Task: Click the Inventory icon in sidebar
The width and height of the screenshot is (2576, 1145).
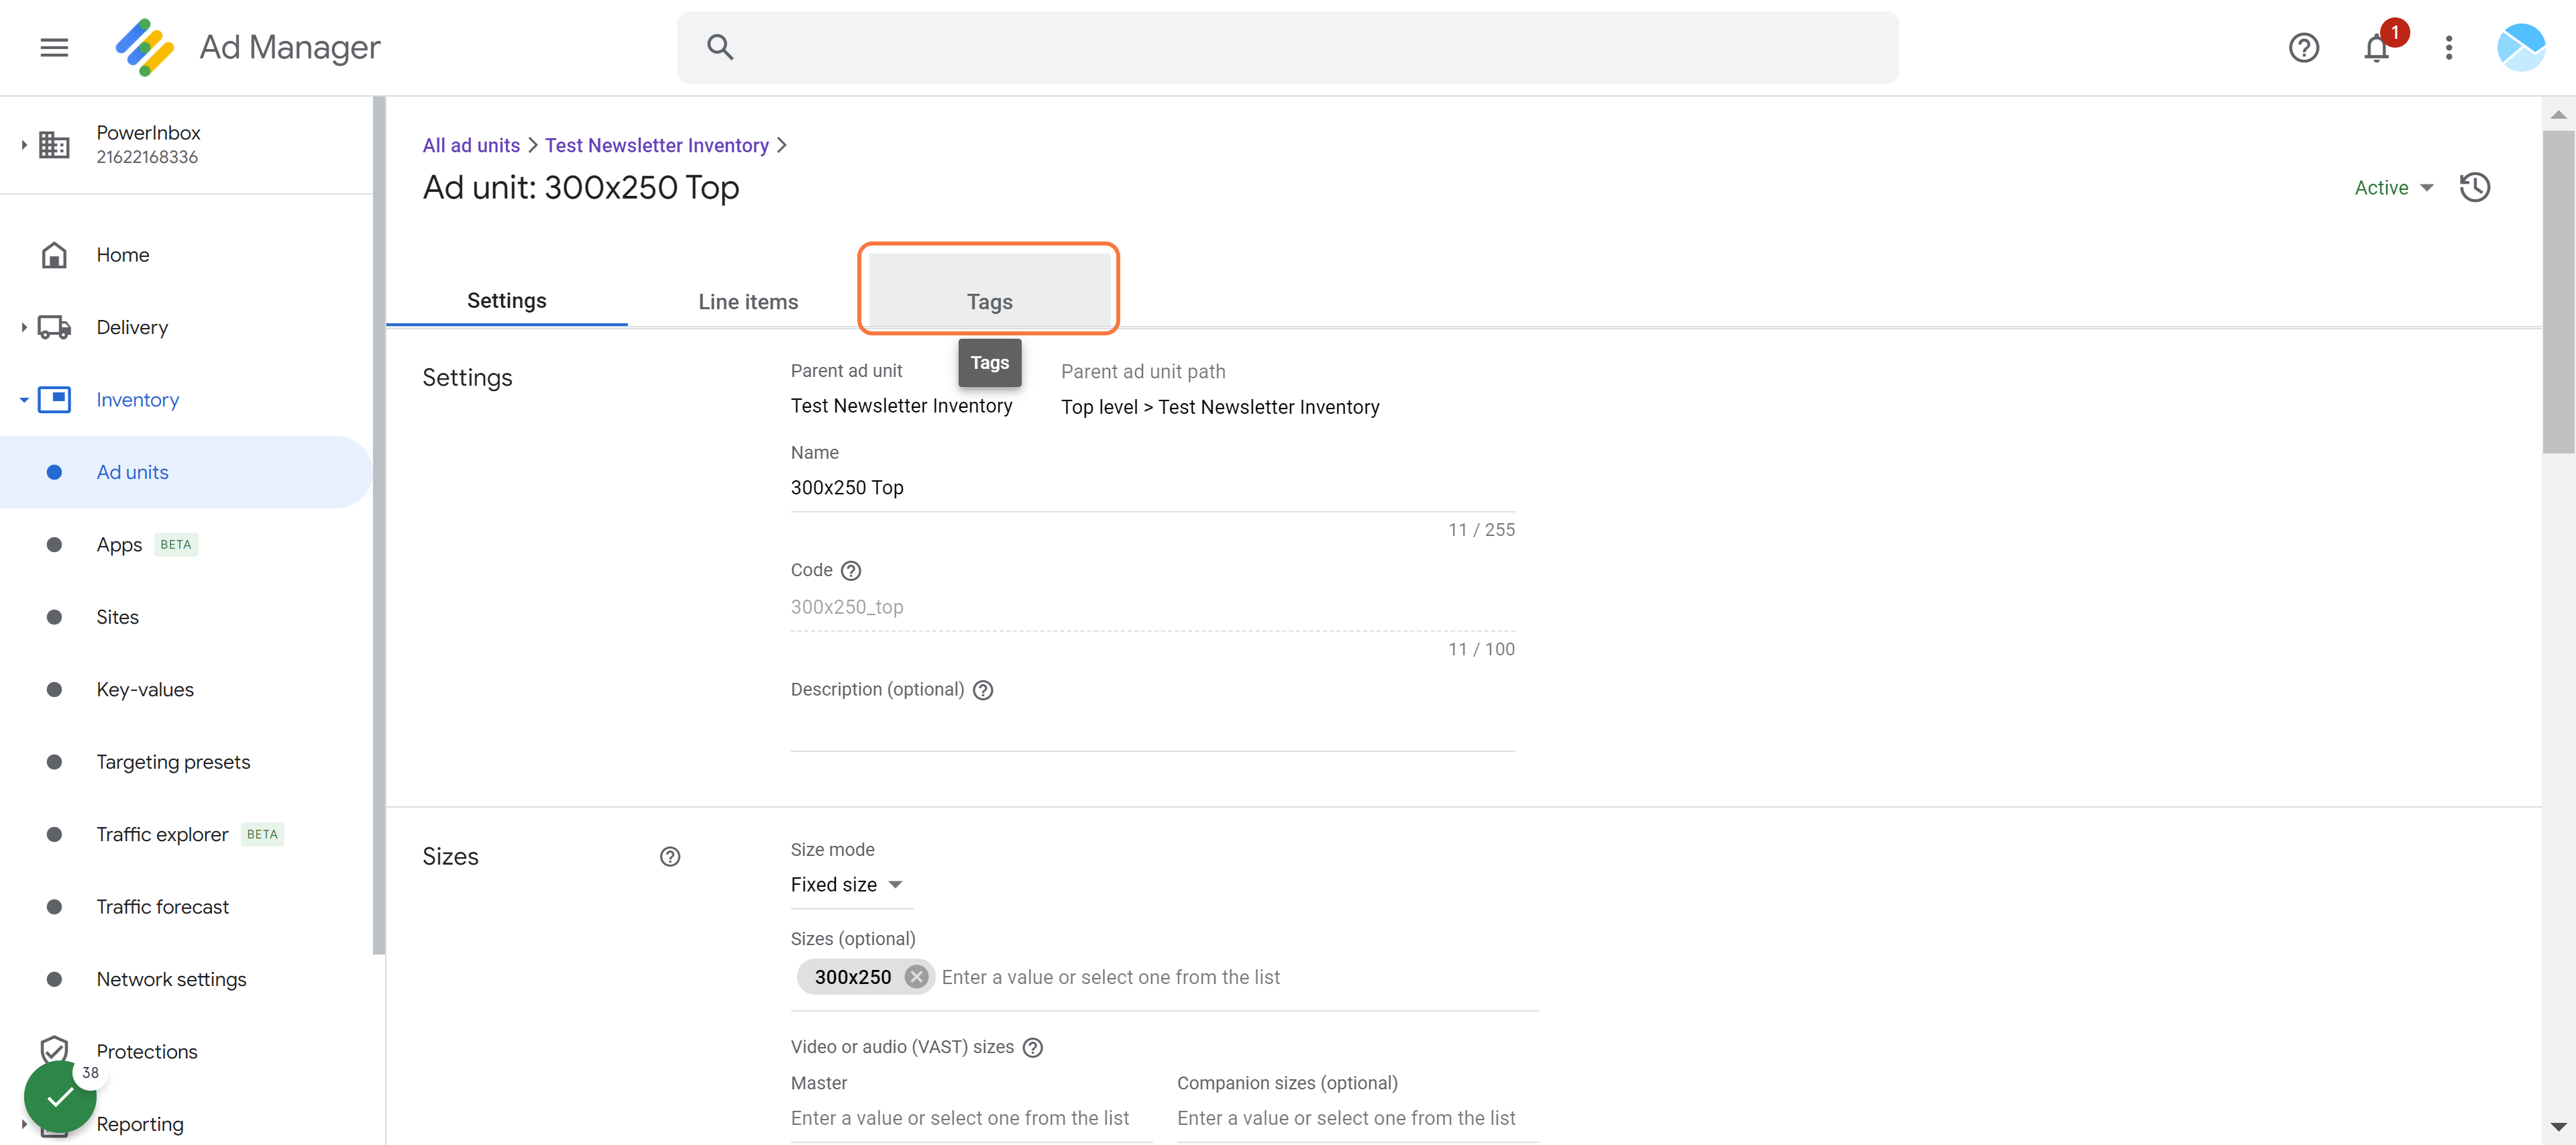Action: (x=54, y=400)
